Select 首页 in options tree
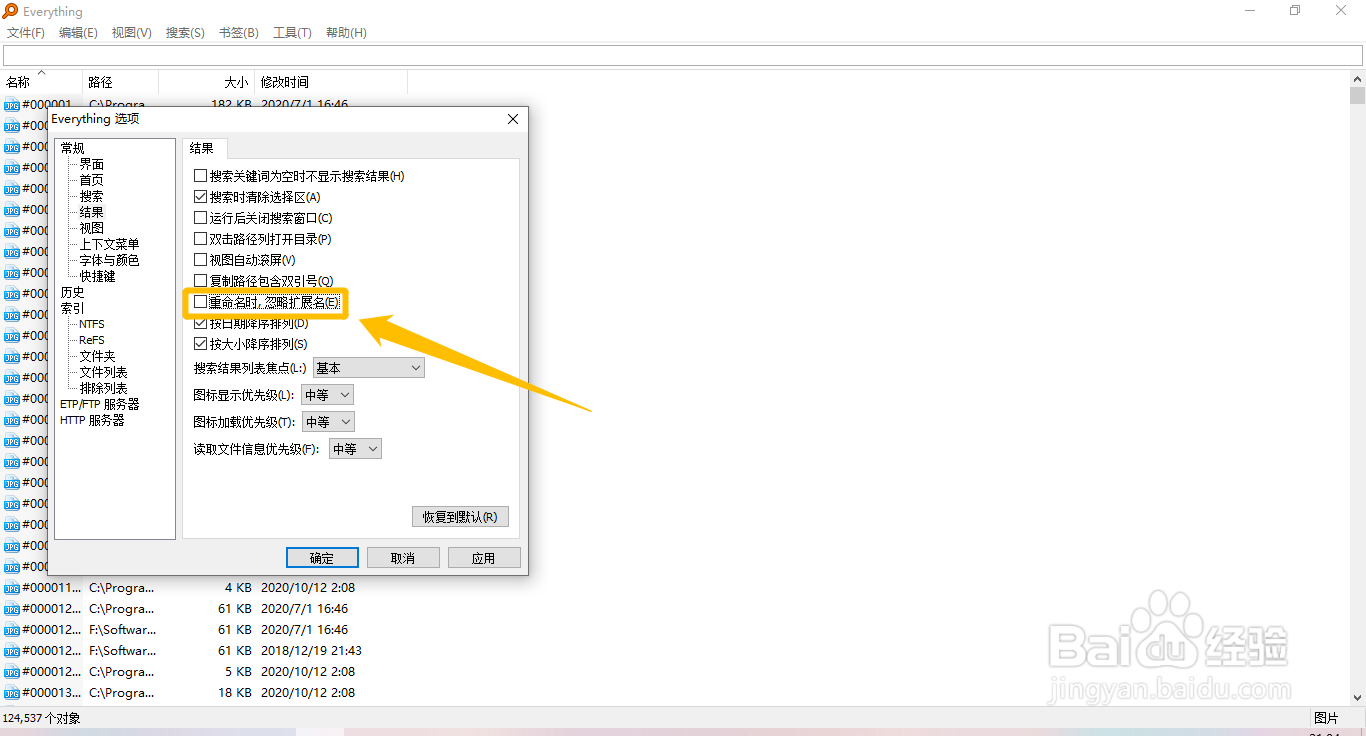 pyautogui.click(x=92, y=180)
